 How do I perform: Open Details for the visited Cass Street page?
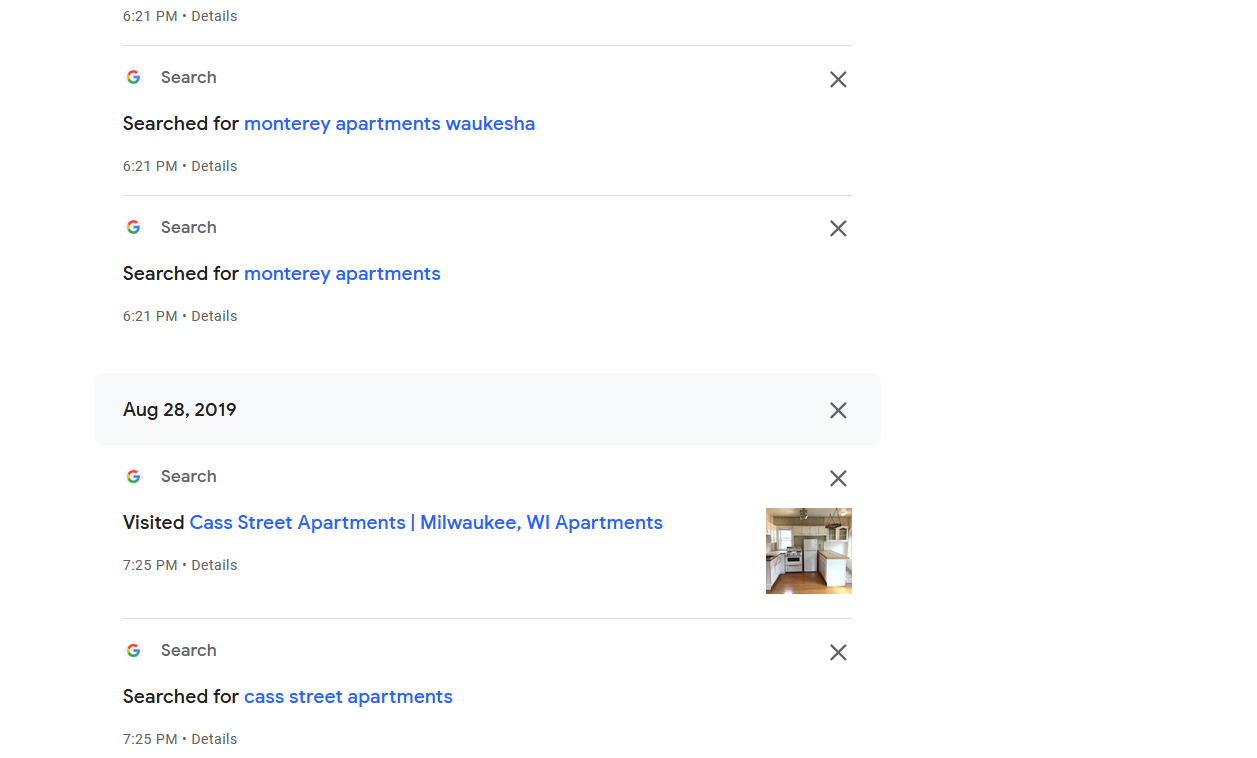click(x=214, y=565)
